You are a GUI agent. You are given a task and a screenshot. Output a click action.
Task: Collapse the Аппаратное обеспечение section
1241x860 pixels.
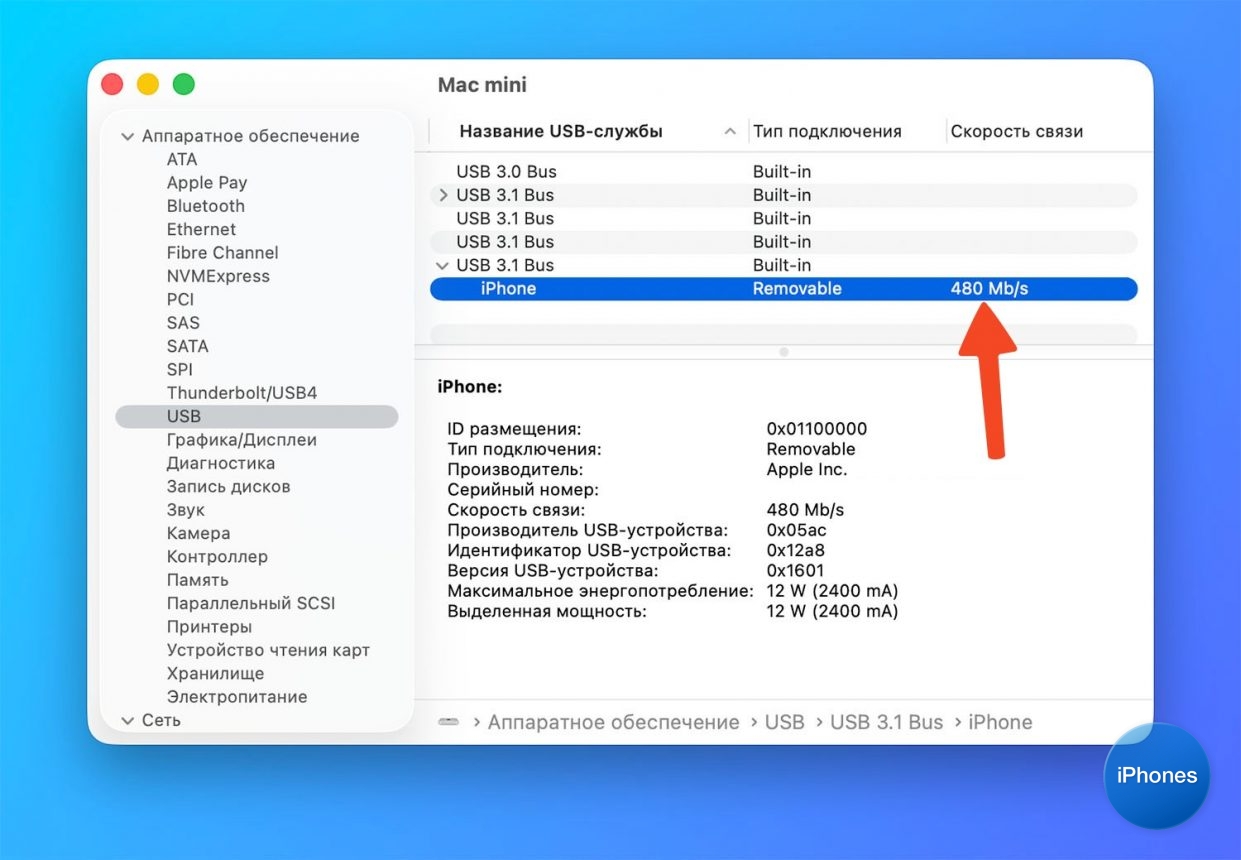tap(128, 136)
